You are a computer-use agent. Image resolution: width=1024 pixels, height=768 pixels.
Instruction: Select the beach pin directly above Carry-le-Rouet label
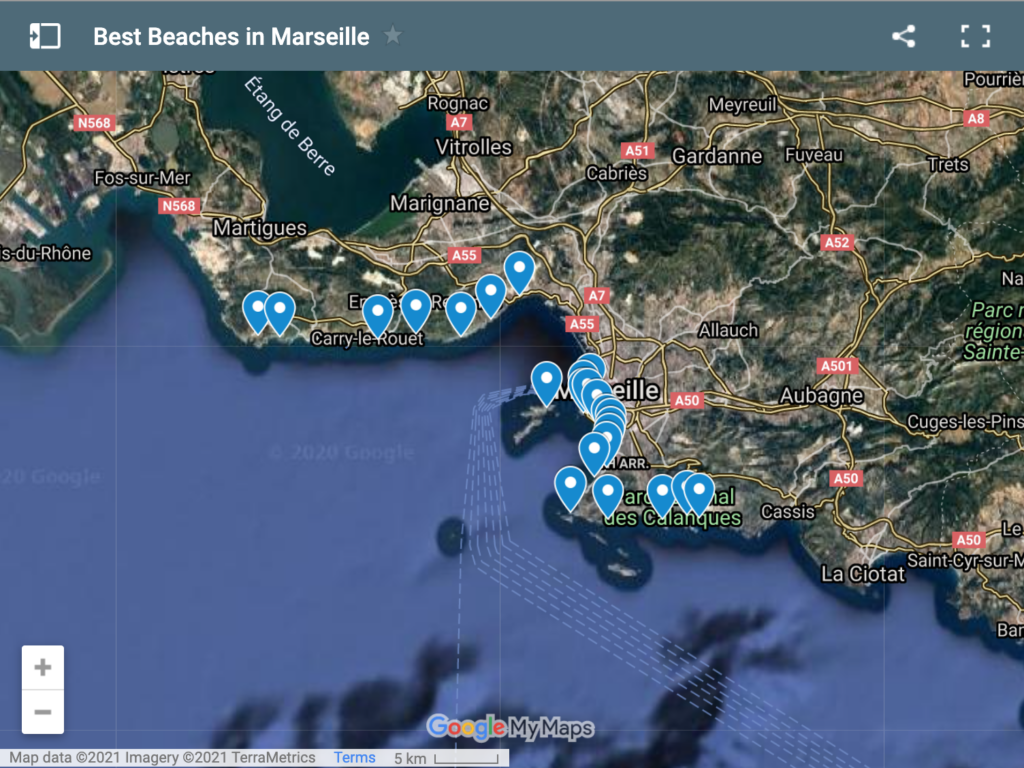377,315
